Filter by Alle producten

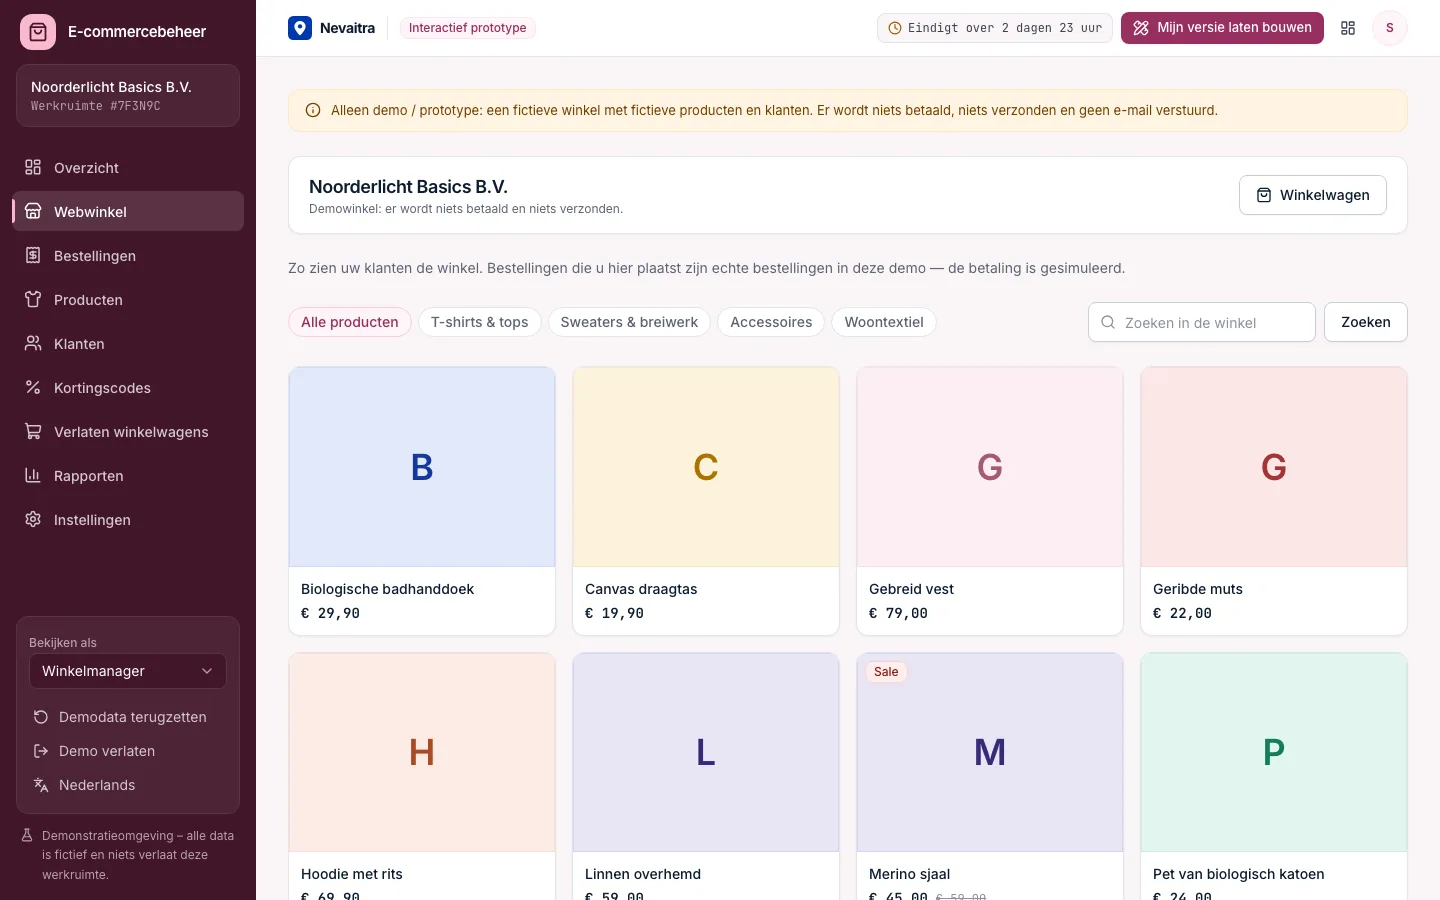[x=350, y=322]
